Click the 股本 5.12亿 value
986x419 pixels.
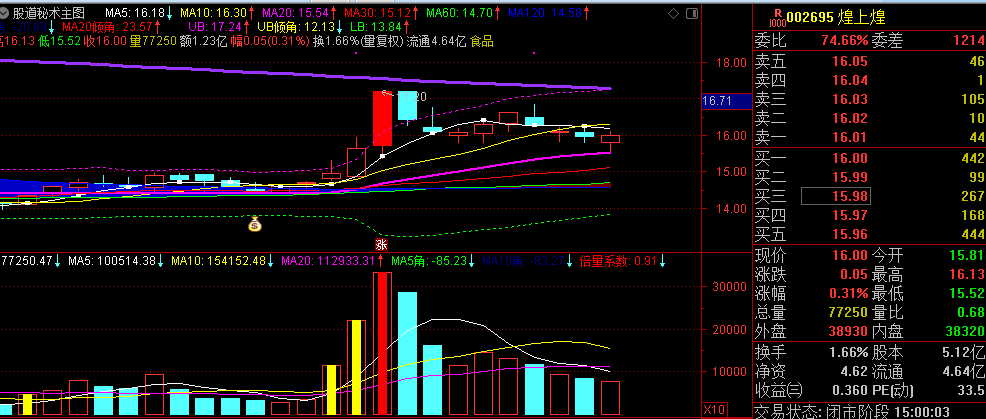click(965, 352)
